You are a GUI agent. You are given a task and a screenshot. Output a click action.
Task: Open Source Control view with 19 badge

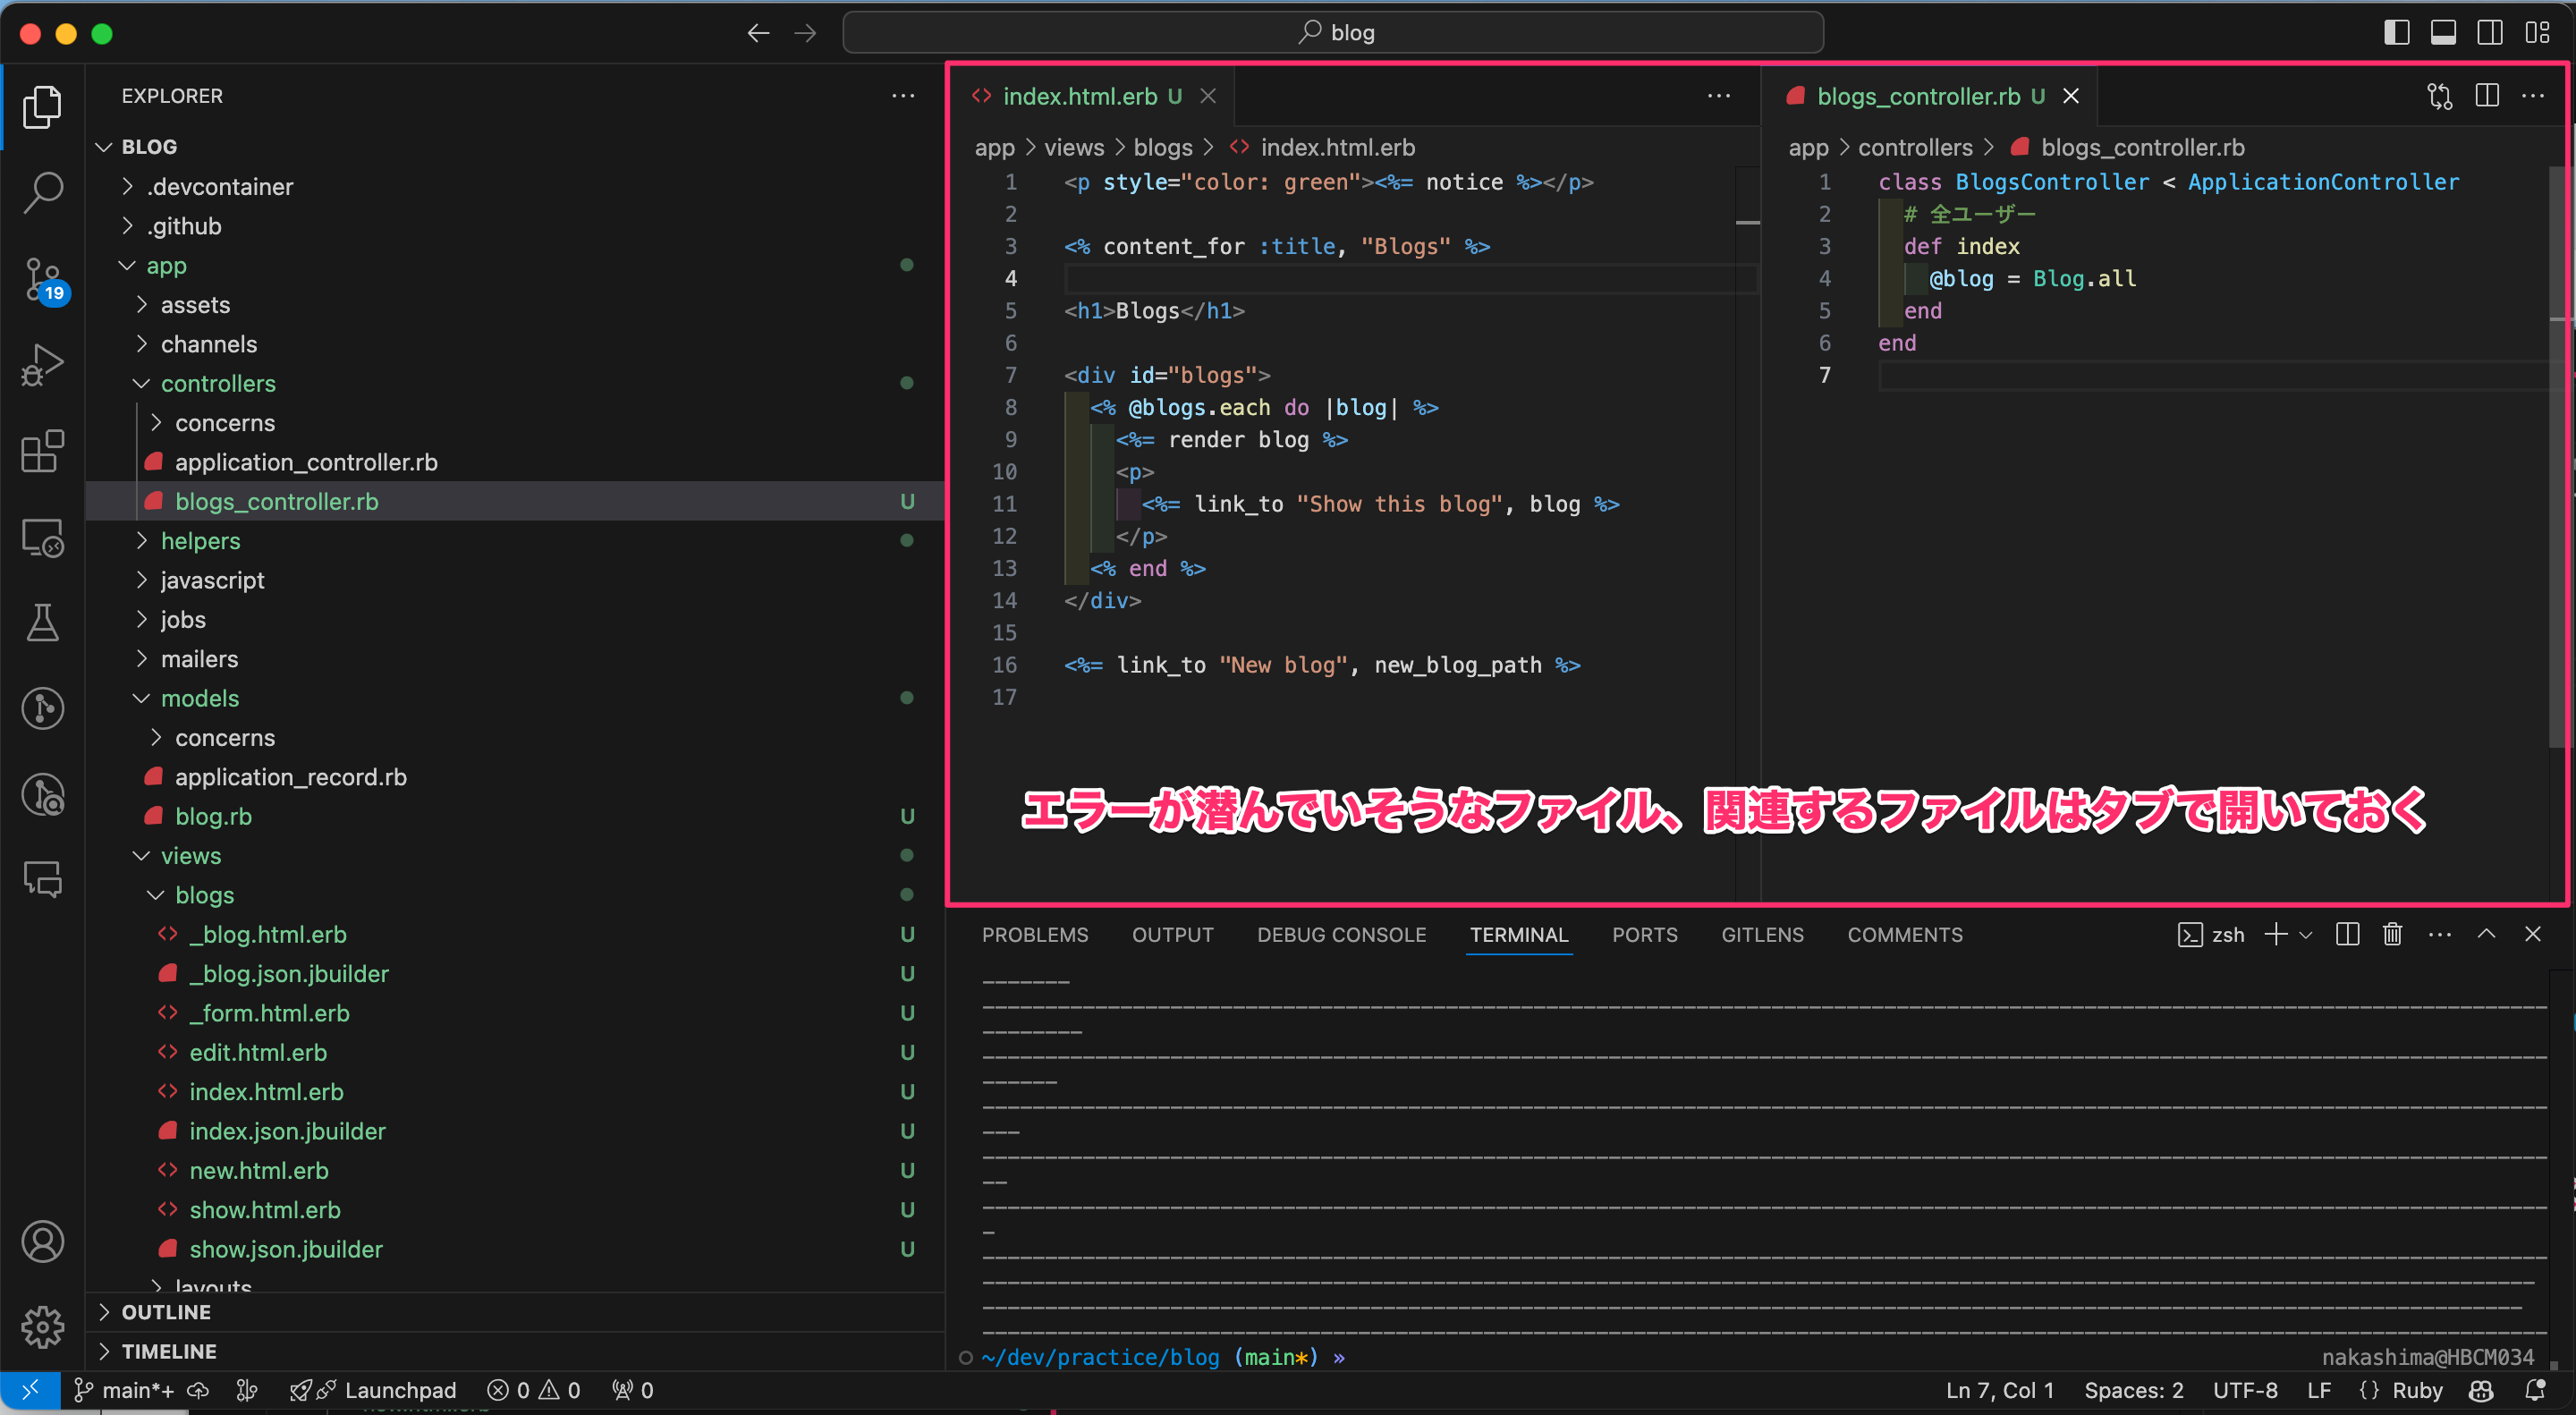click(x=42, y=279)
